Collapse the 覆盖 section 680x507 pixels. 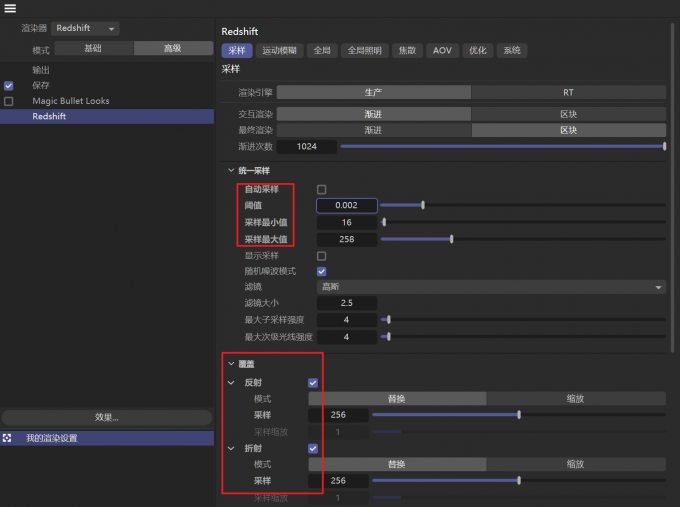point(231,364)
